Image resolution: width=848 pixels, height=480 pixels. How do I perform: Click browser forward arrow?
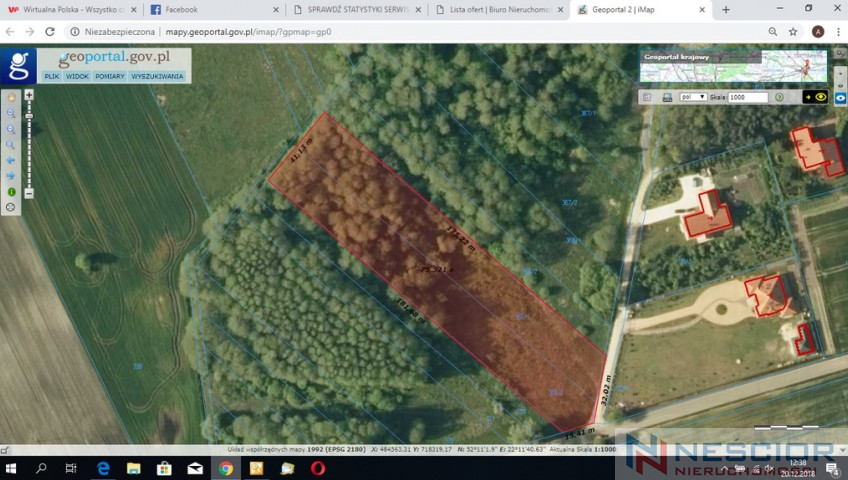coord(30,32)
